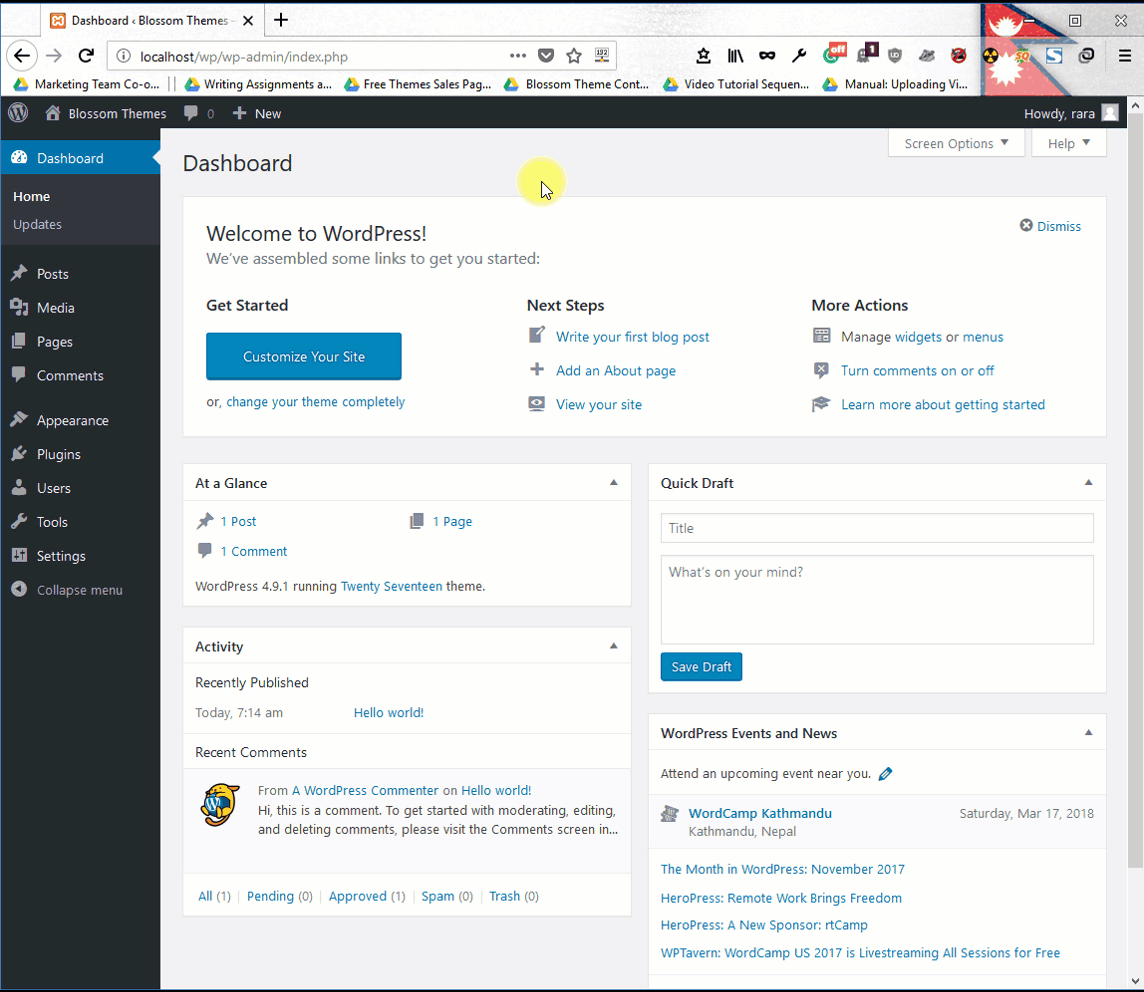Filter comments by Pending
The width and height of the screenshot is (1144, 992).
click(x=270, y=896)
